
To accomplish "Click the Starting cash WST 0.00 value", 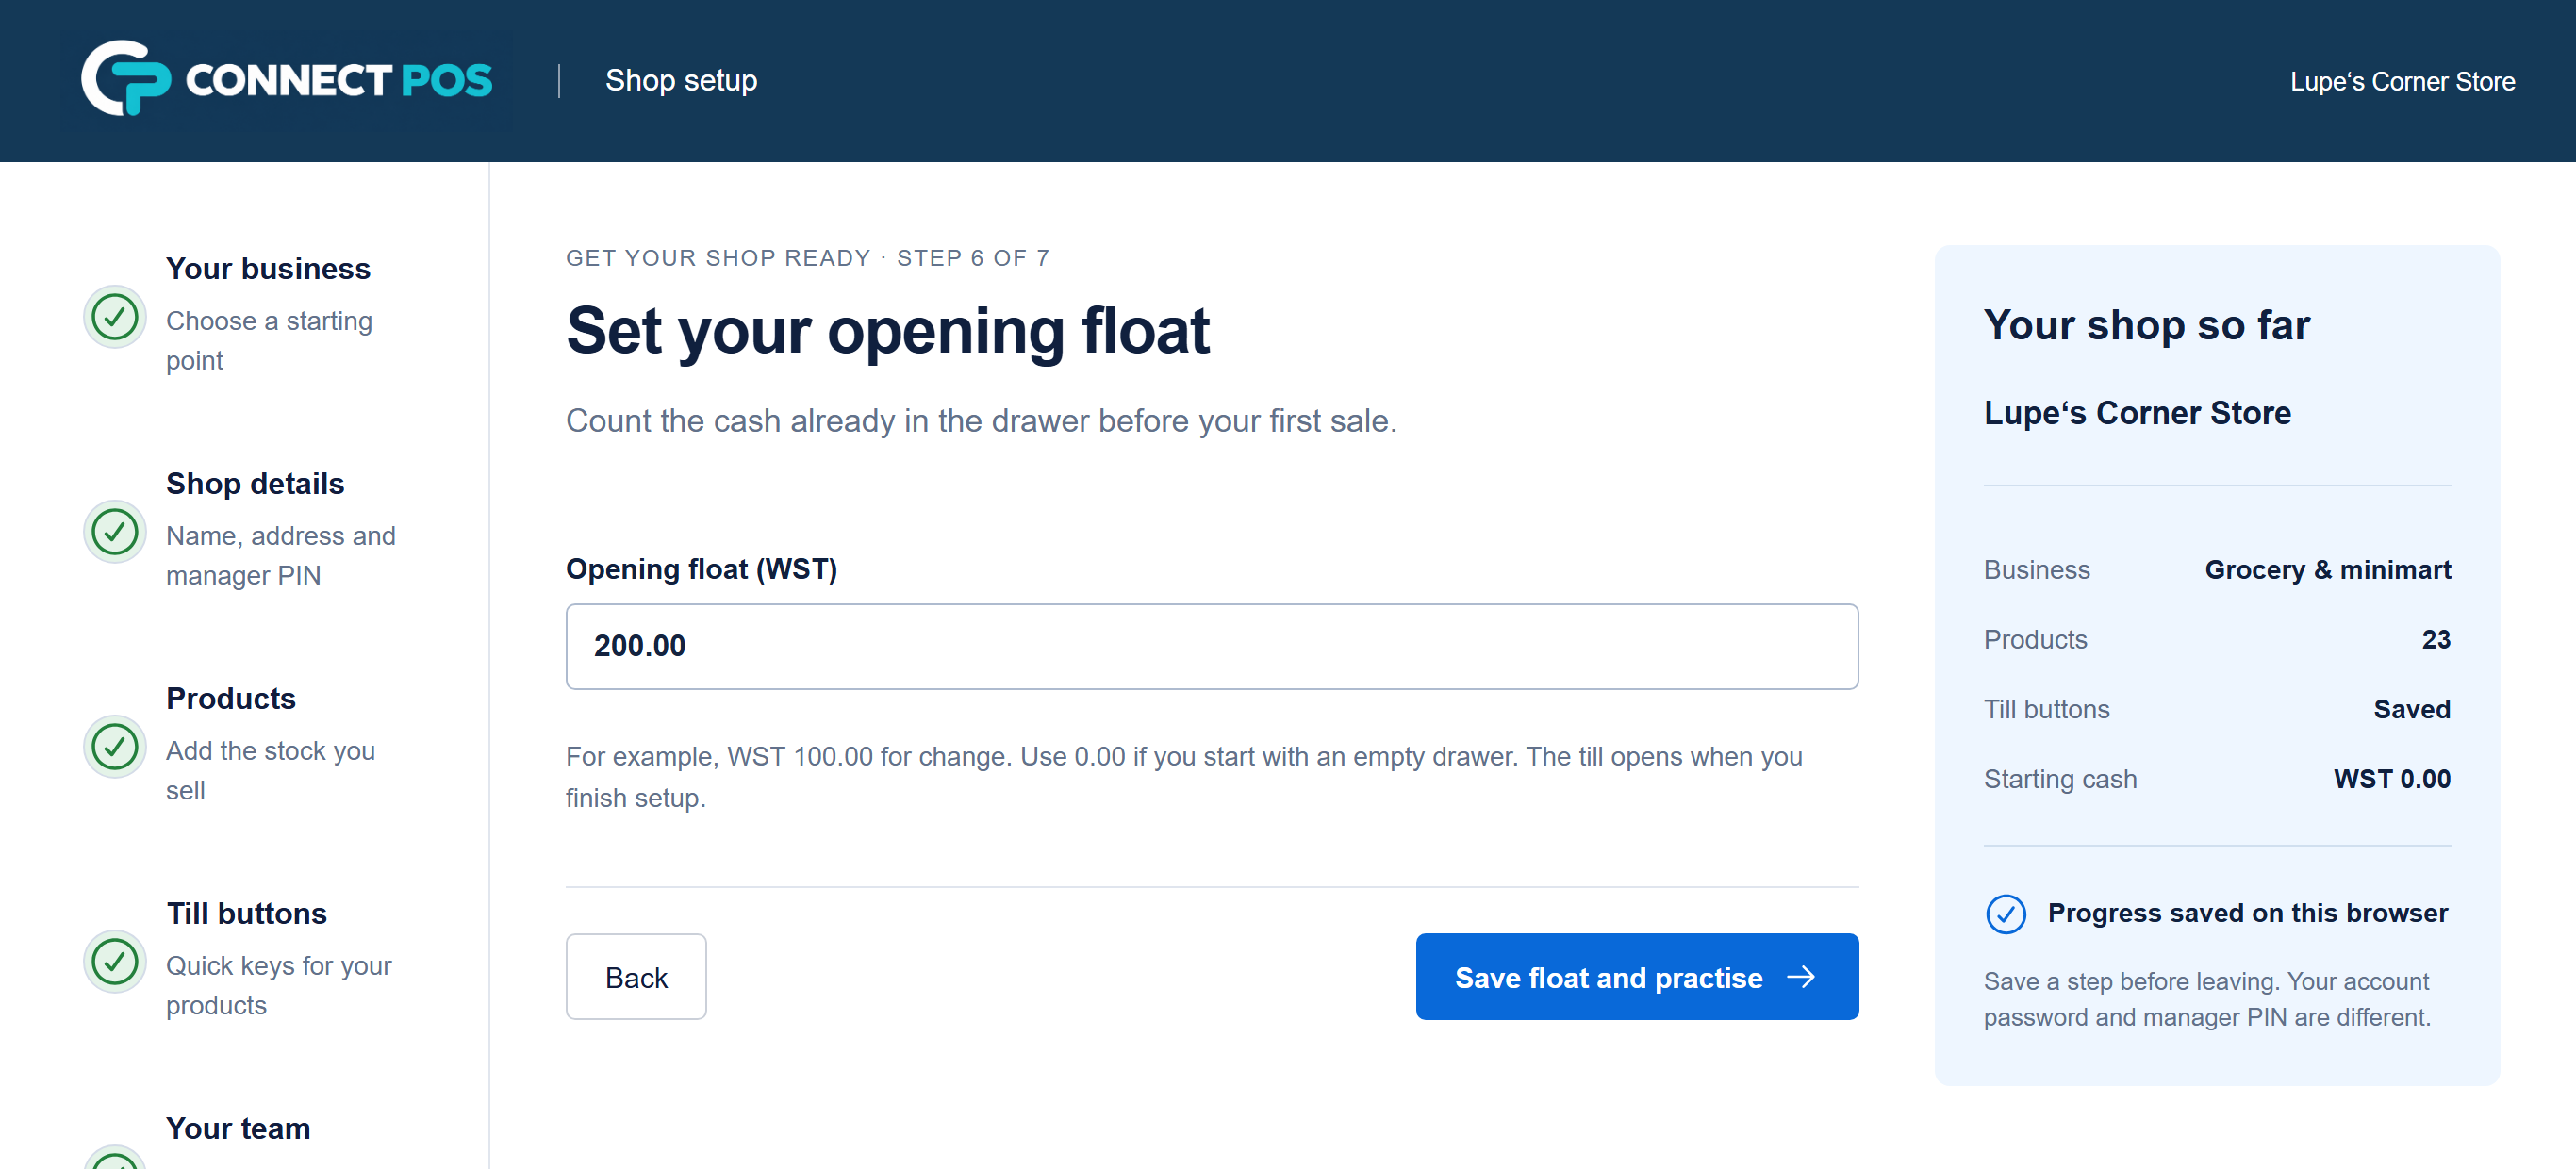I will (x=2392, y=779).
